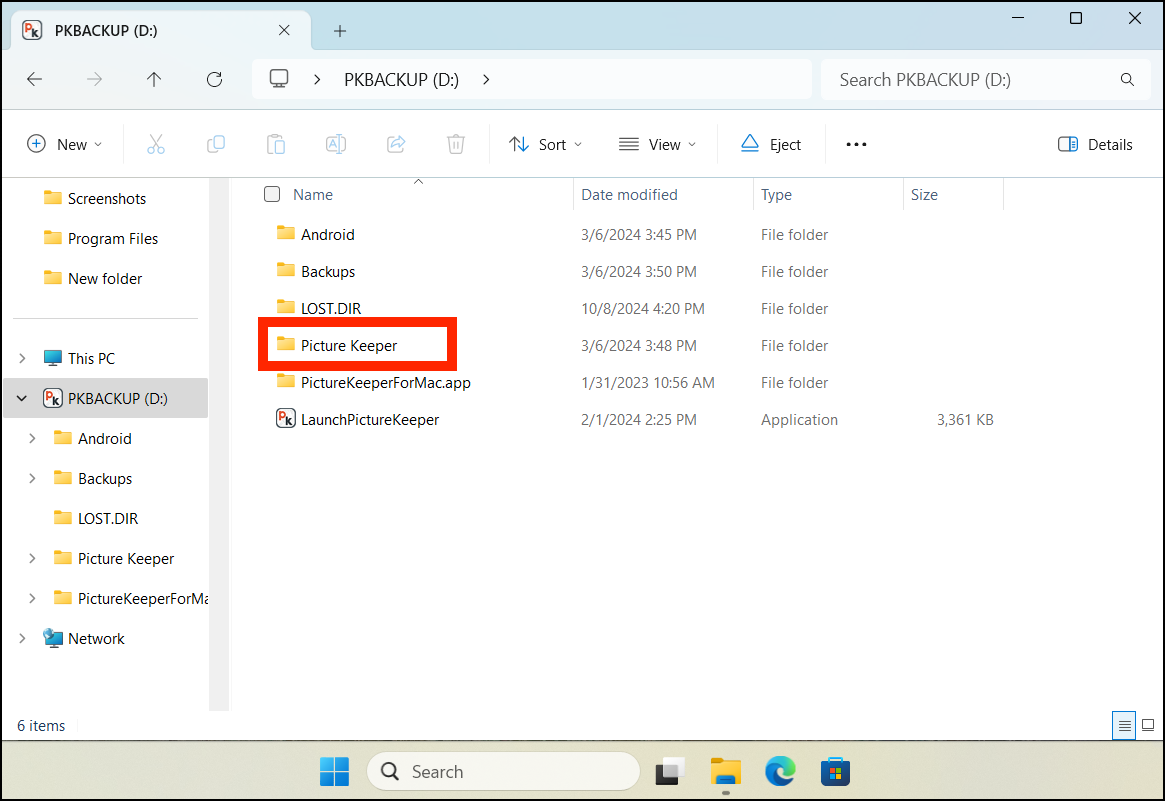Close the PKBACKUP (D:) tab
Viewport: 1165px width, 801px height.
(284, 30)
